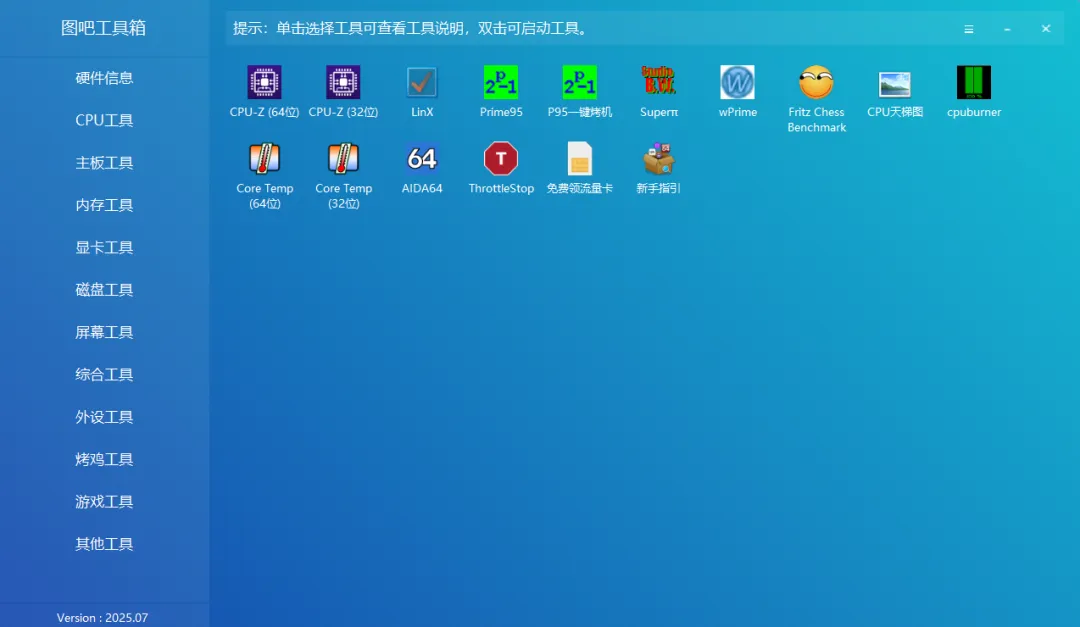Select the CPU-Z (64位) tool icon
Screen dimensions: 1080x627
tap(264, 83)
